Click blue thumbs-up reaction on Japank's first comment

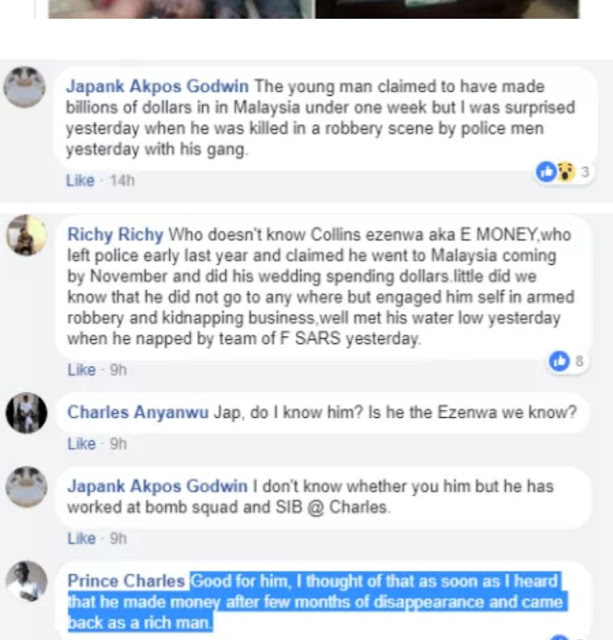click(547, 172)
